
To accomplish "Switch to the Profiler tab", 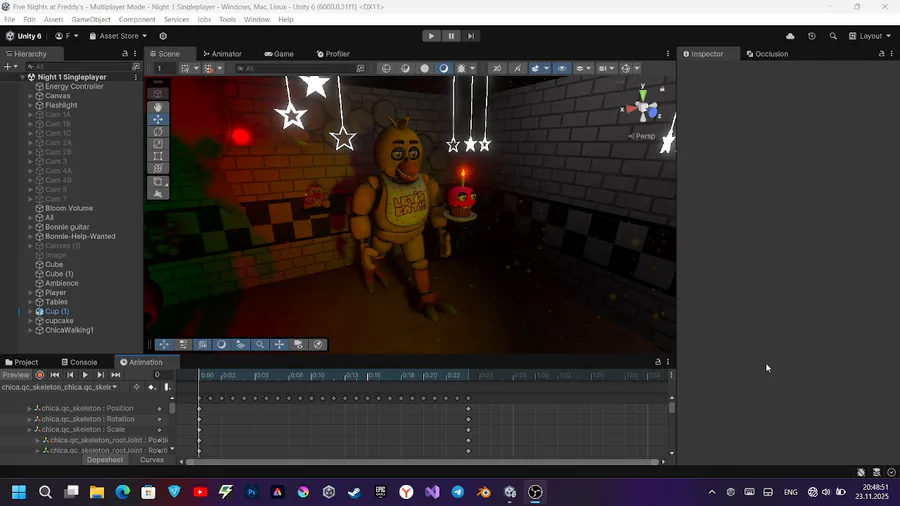I will point(333,54).
